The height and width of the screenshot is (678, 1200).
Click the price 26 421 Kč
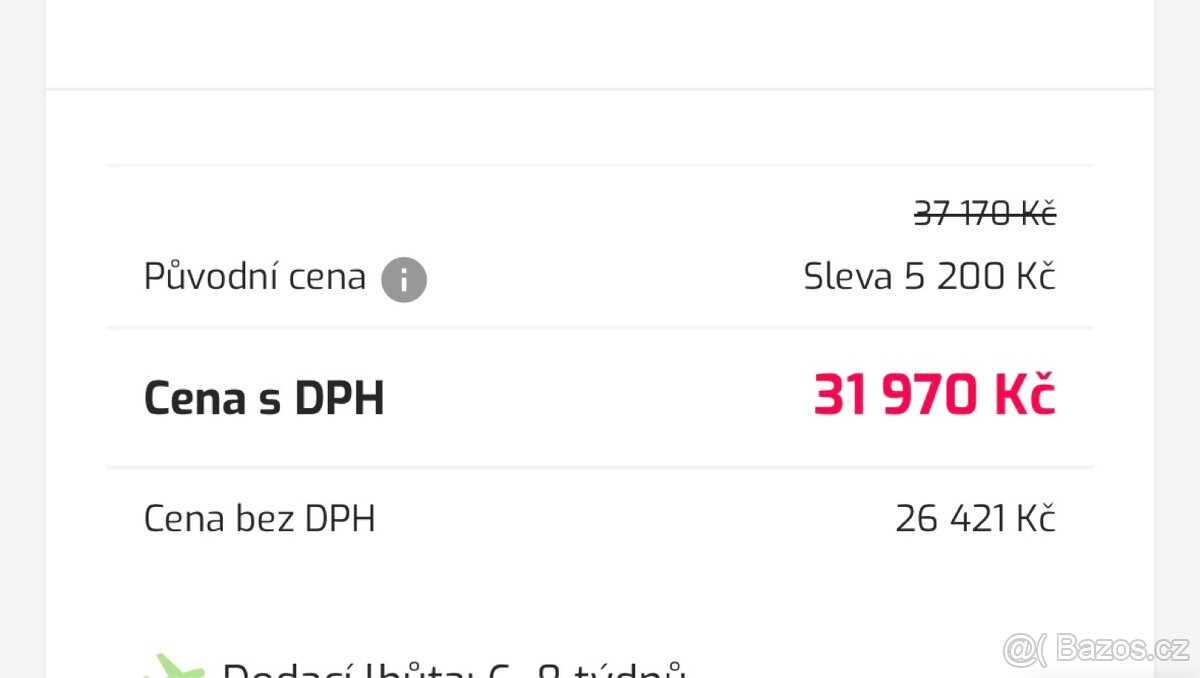click(975, 518)
